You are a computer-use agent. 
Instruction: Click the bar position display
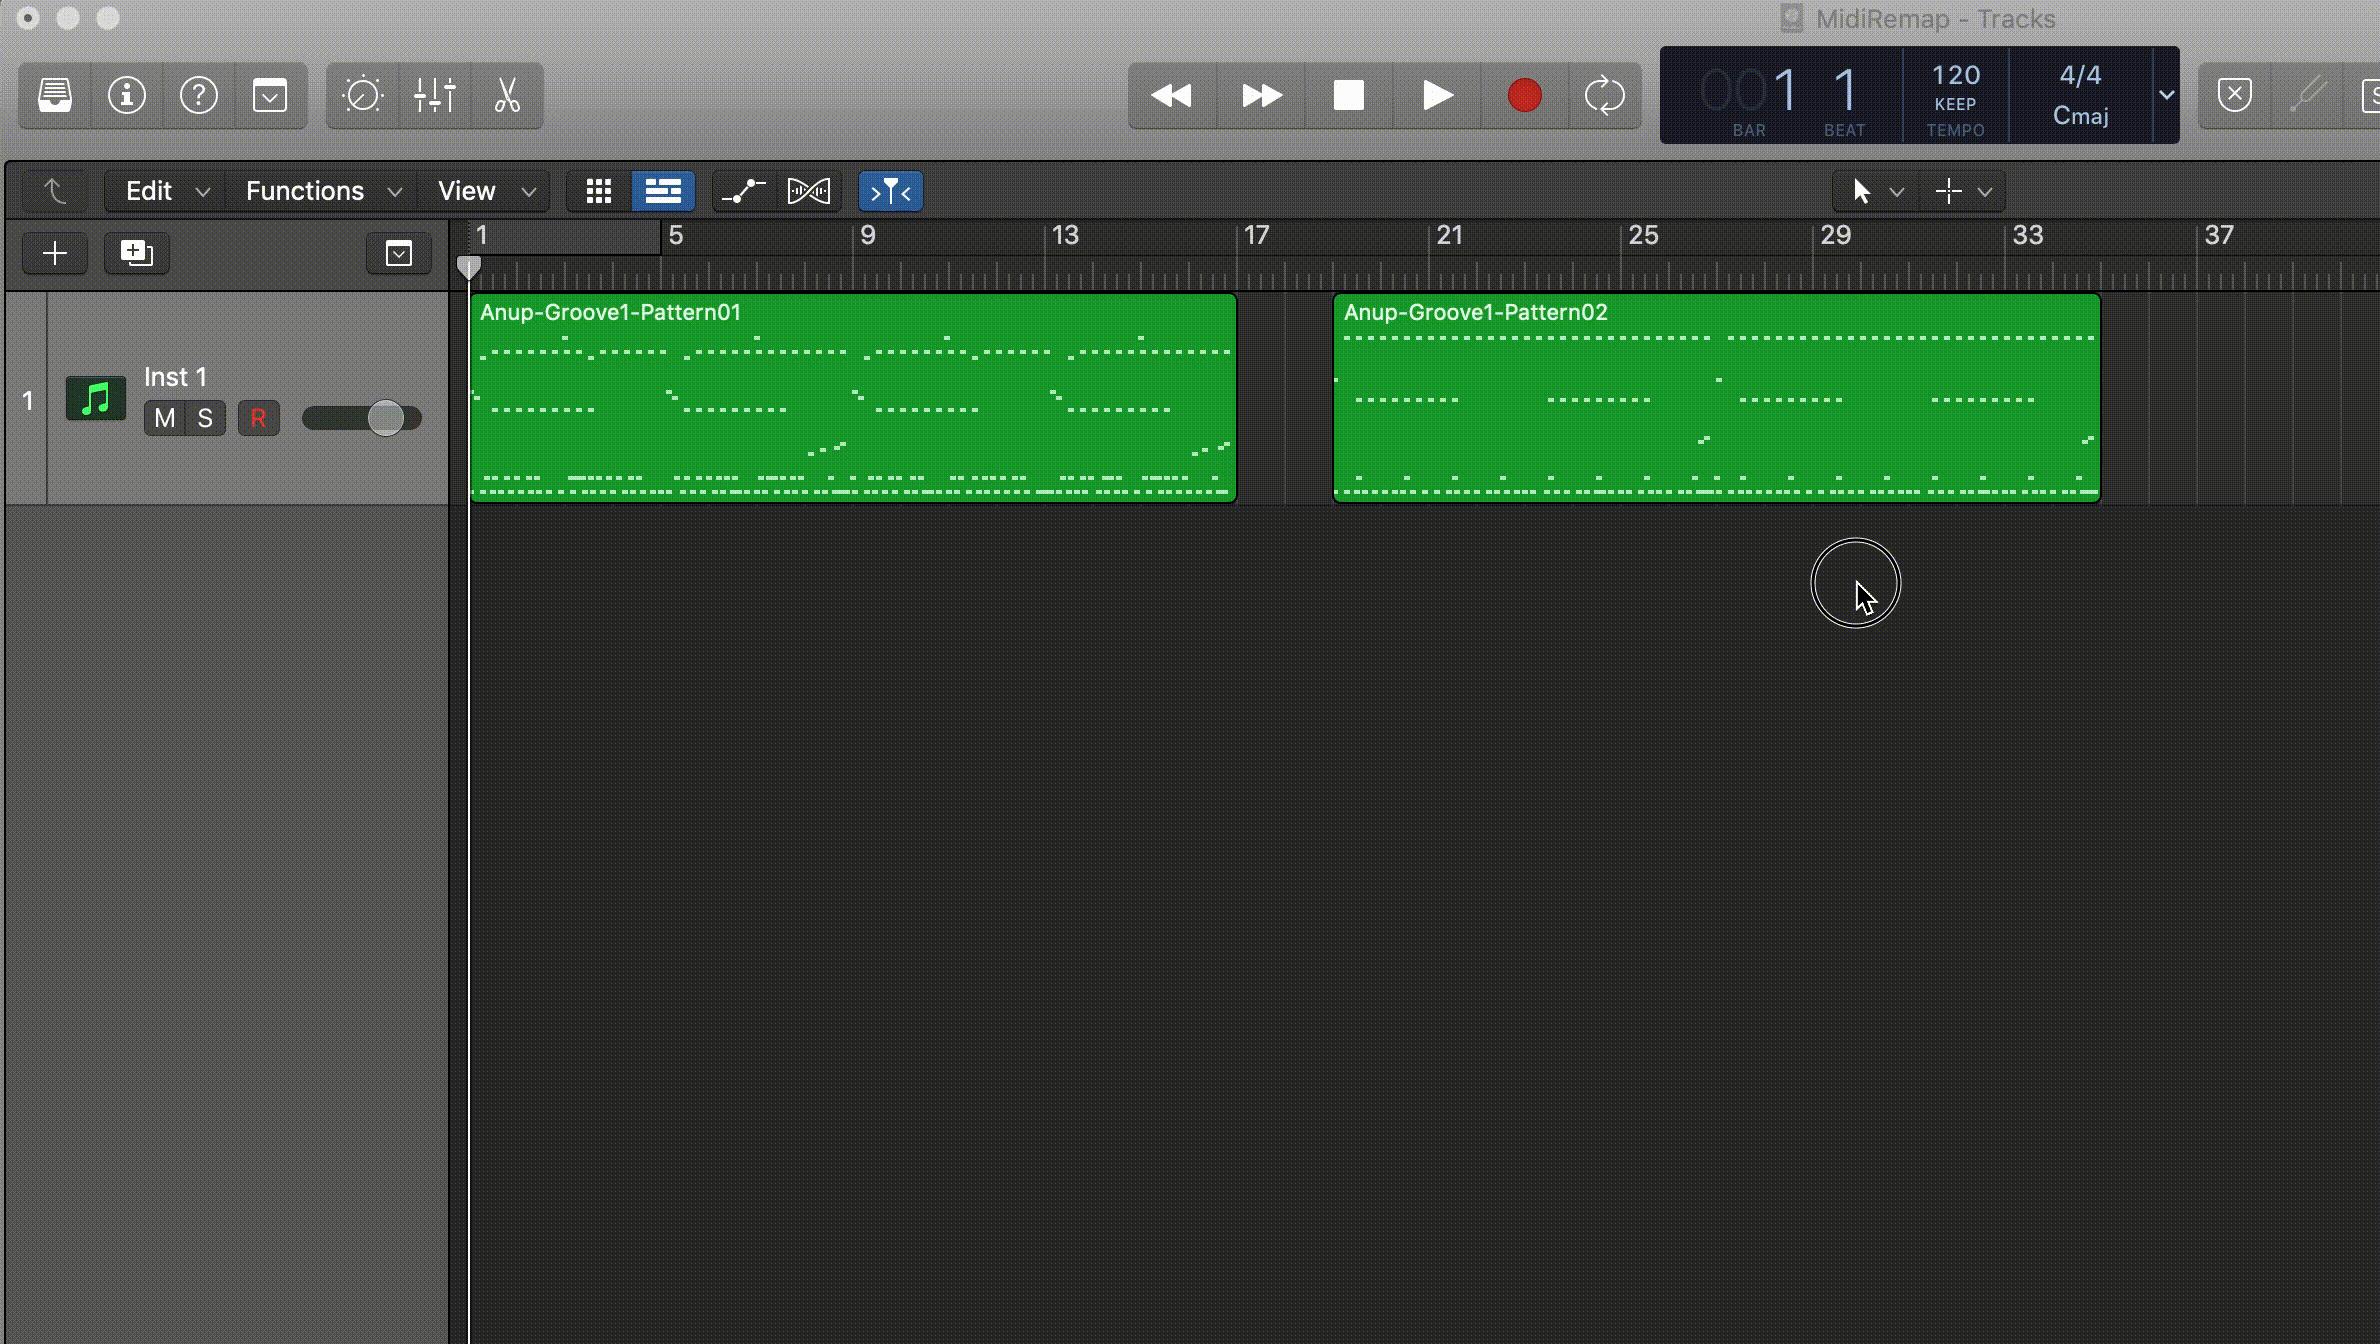[1750, 90]
